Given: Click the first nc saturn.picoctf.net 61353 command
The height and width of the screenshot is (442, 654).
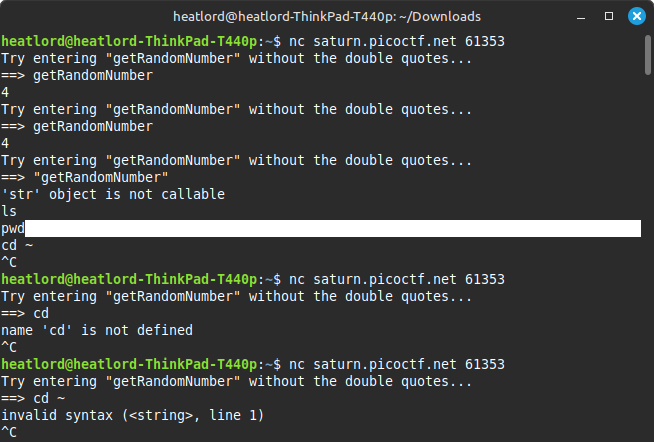Looking at the screenshot, I should (397, 41).
